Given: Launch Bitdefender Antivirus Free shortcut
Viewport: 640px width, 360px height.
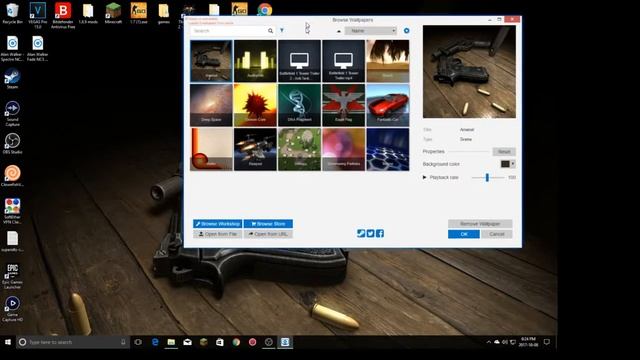Looking at the screenshot, I should (x=63, y=16).
